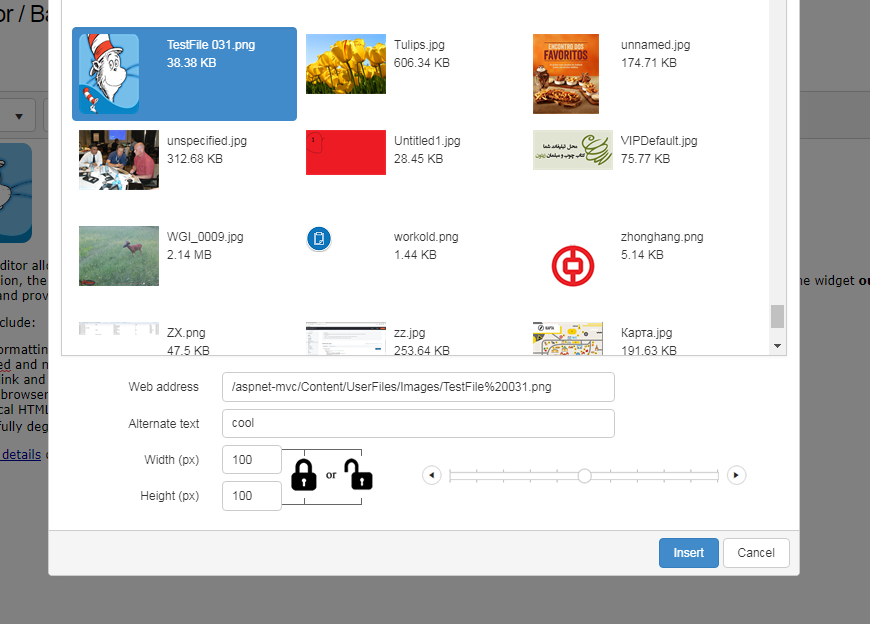The height and width of the screenshot is (624, 870).
Task: Click the Height (px) input field
Action: click(x=252, y=496)
